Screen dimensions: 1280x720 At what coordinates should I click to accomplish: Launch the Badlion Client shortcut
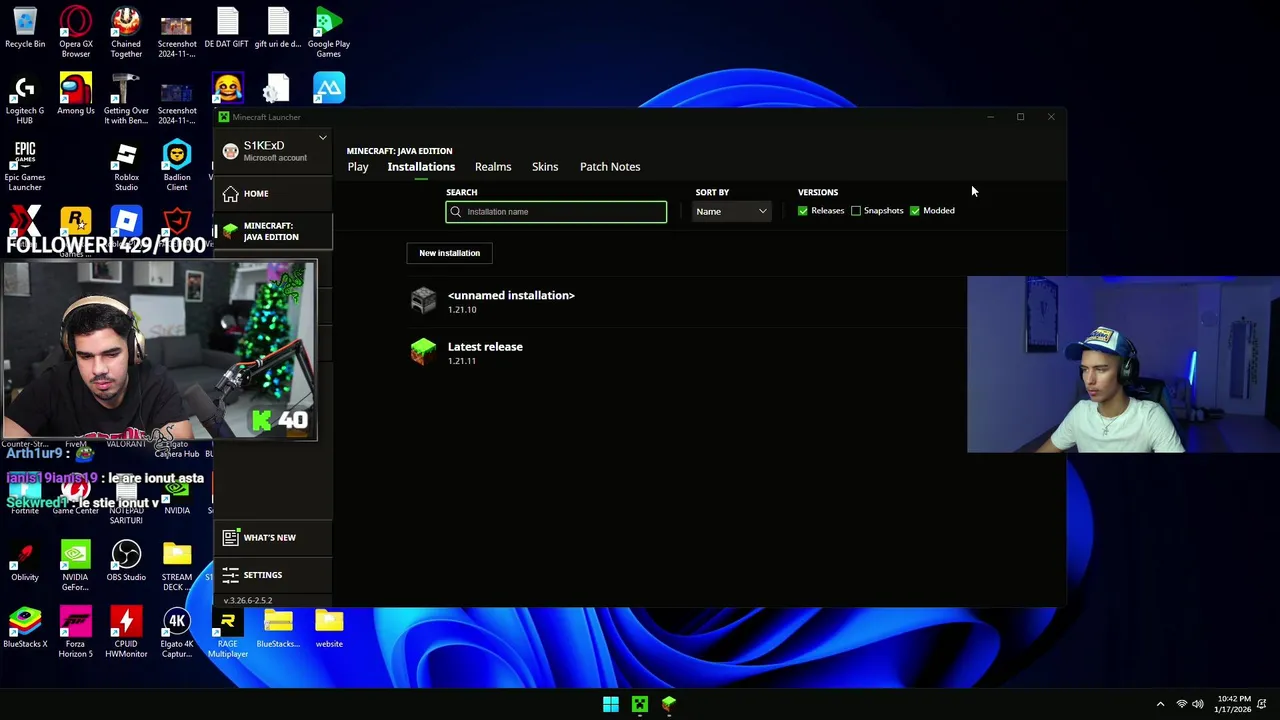(x=177, y=165)
